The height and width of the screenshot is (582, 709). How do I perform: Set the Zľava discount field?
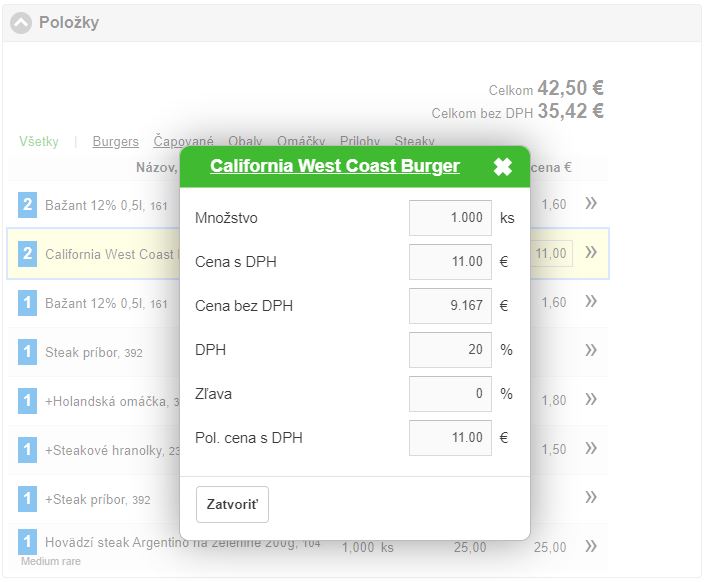pos(450,394)
